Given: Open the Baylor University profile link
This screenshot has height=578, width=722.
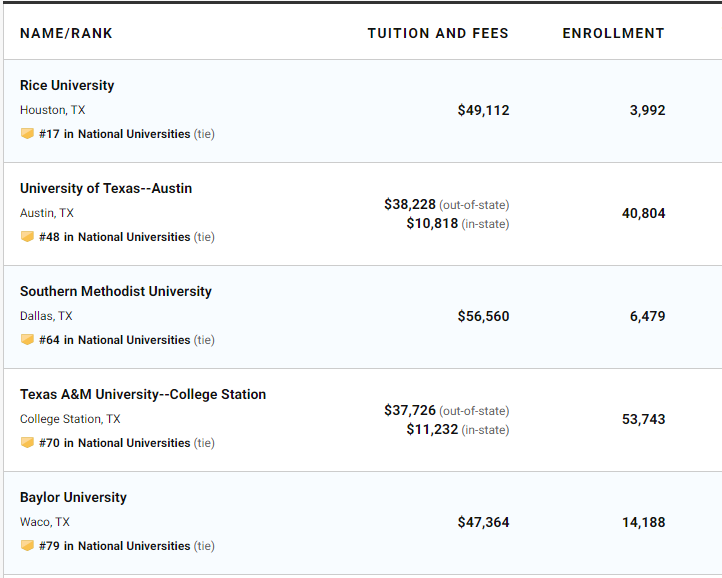Looking at the screenshot, I should tap(73, 497).
